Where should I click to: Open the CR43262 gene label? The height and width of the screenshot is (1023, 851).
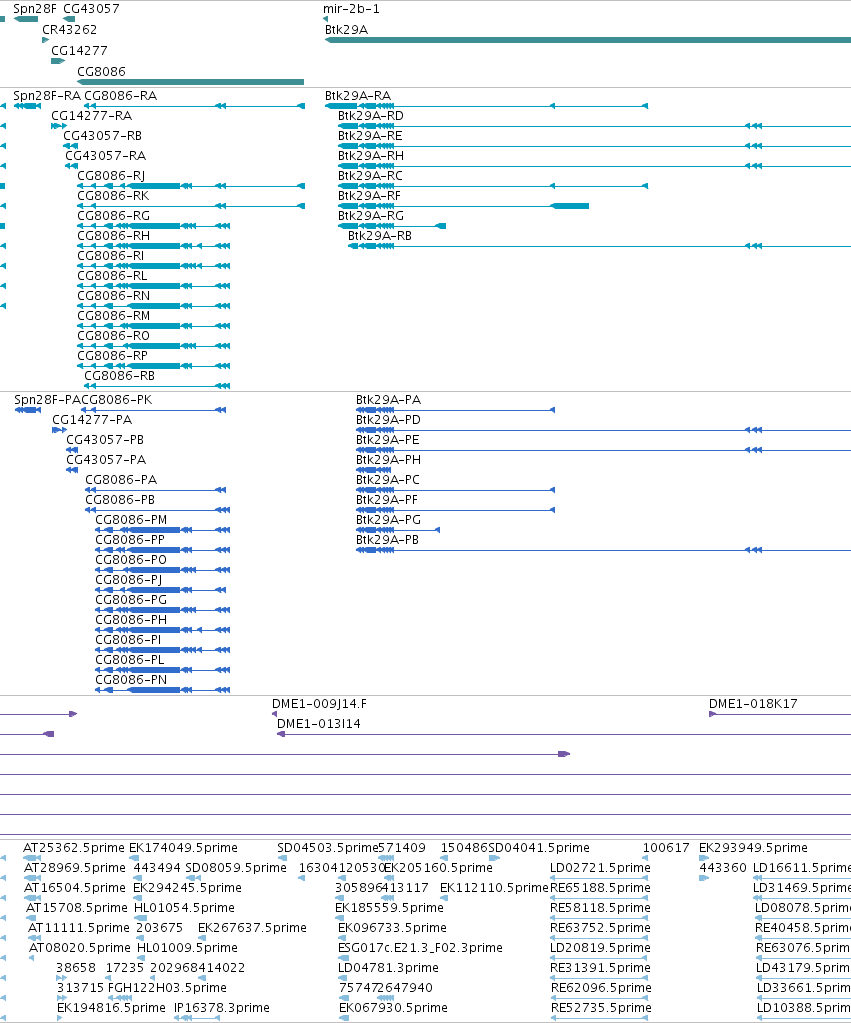tap(69, 30)
